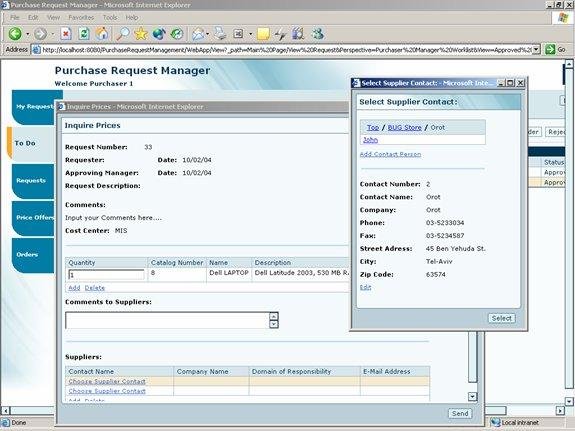Click Add Contact Person link

point(390,154)
